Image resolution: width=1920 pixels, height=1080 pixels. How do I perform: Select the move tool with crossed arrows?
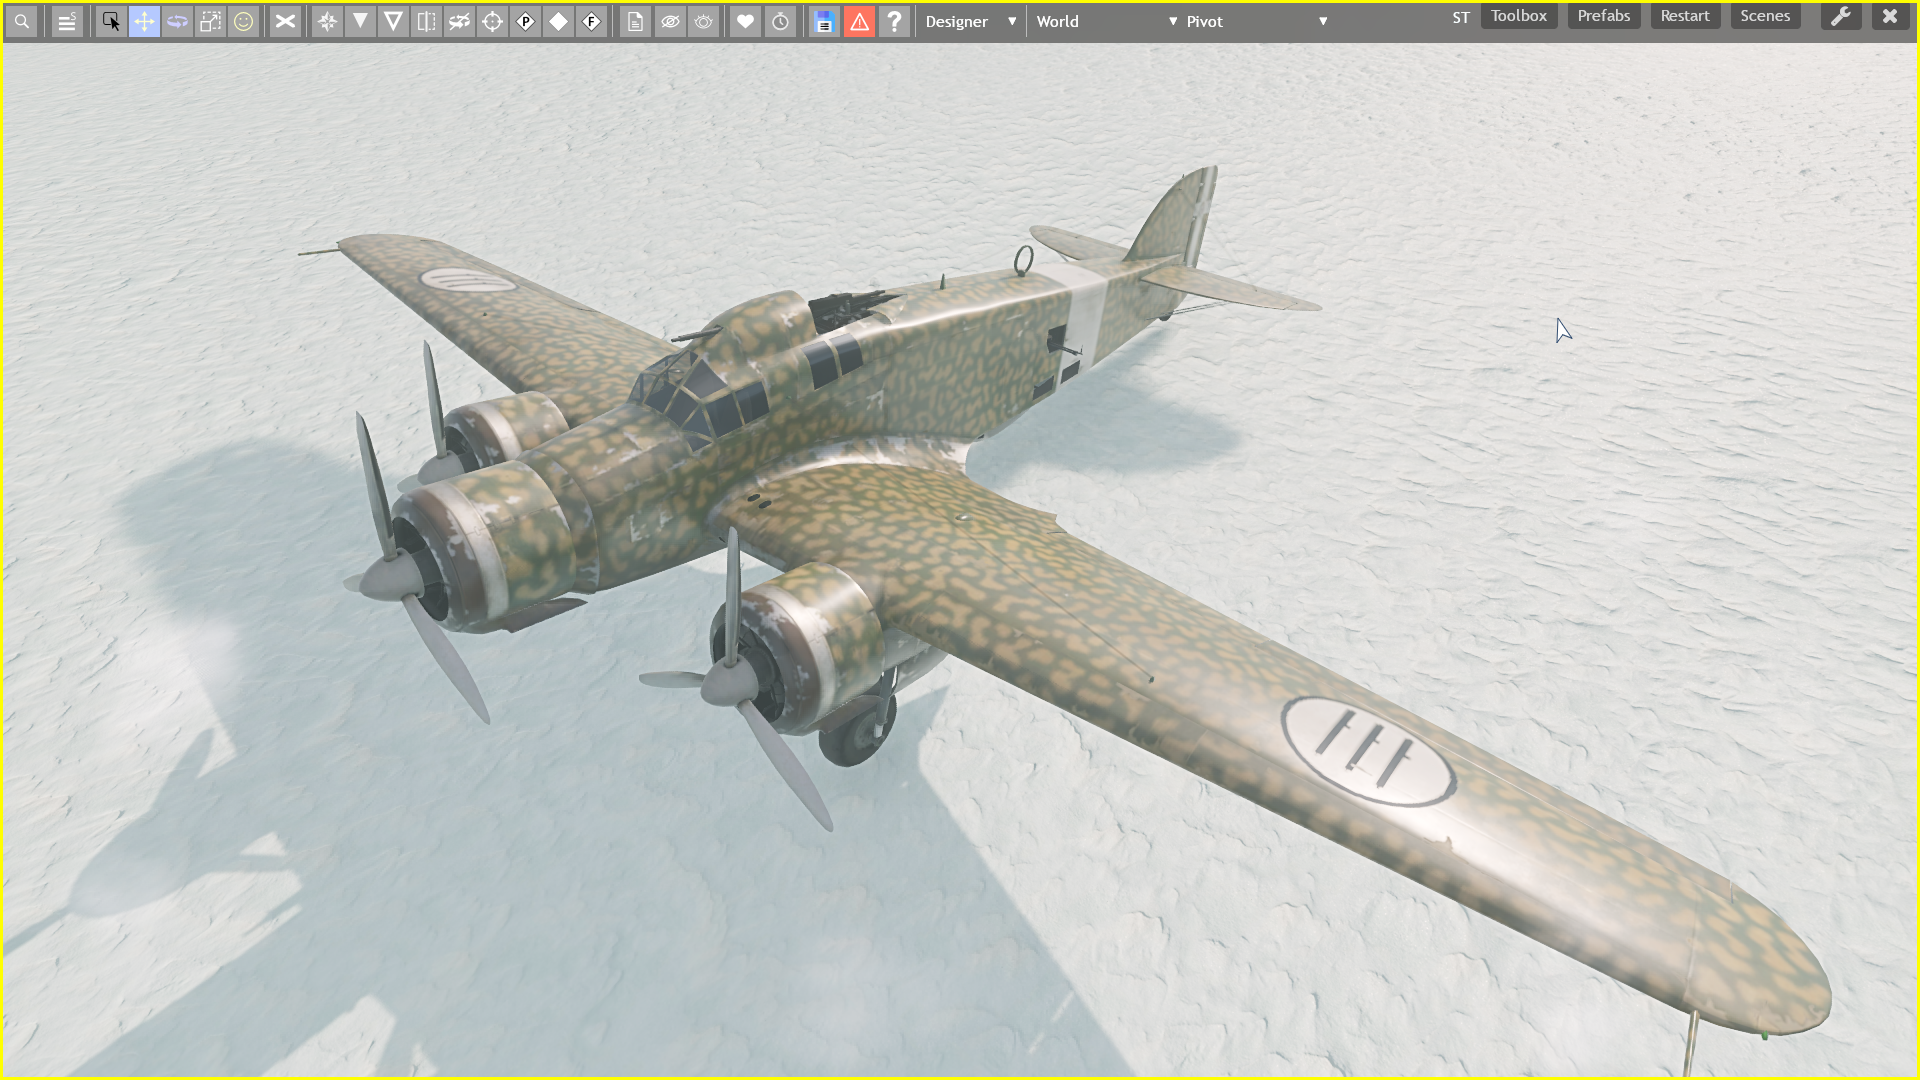[144, 21]
